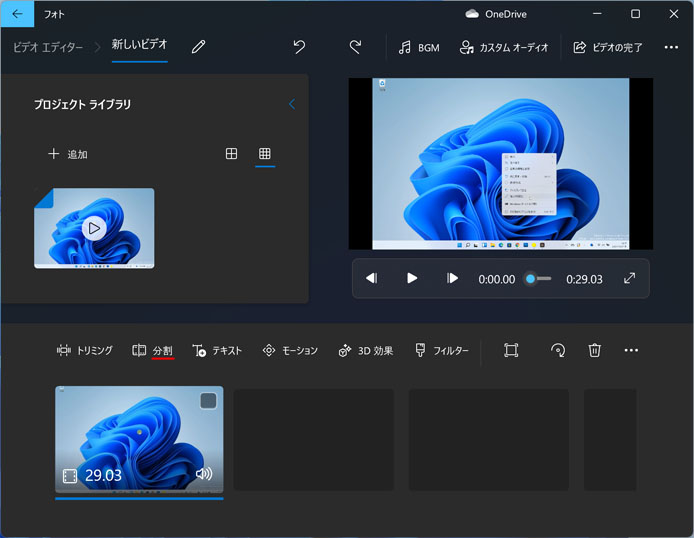This screenshot has height=538, width=694.
Task: Collapse the プロジェクト ライブラリ panel
Action: click(x=292, y=104)
